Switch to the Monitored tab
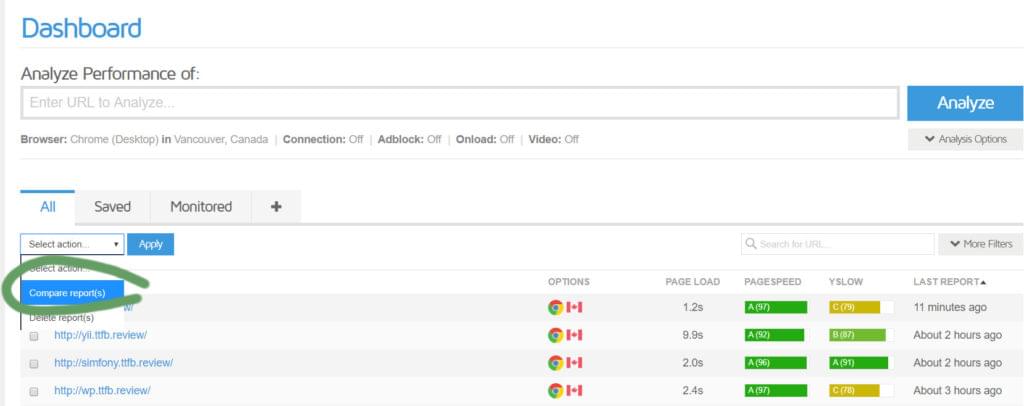The image size is (1024, 406). point(200,207)
